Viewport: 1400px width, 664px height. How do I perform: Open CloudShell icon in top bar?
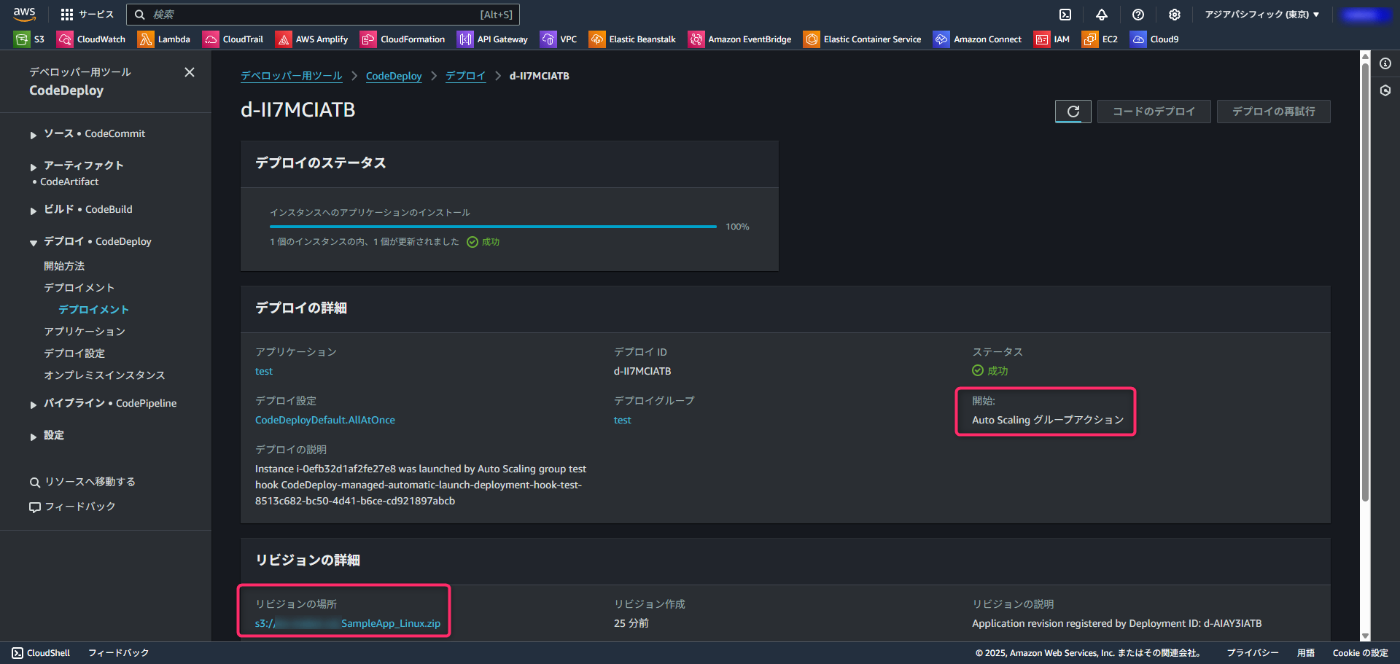coord(1065,15)
